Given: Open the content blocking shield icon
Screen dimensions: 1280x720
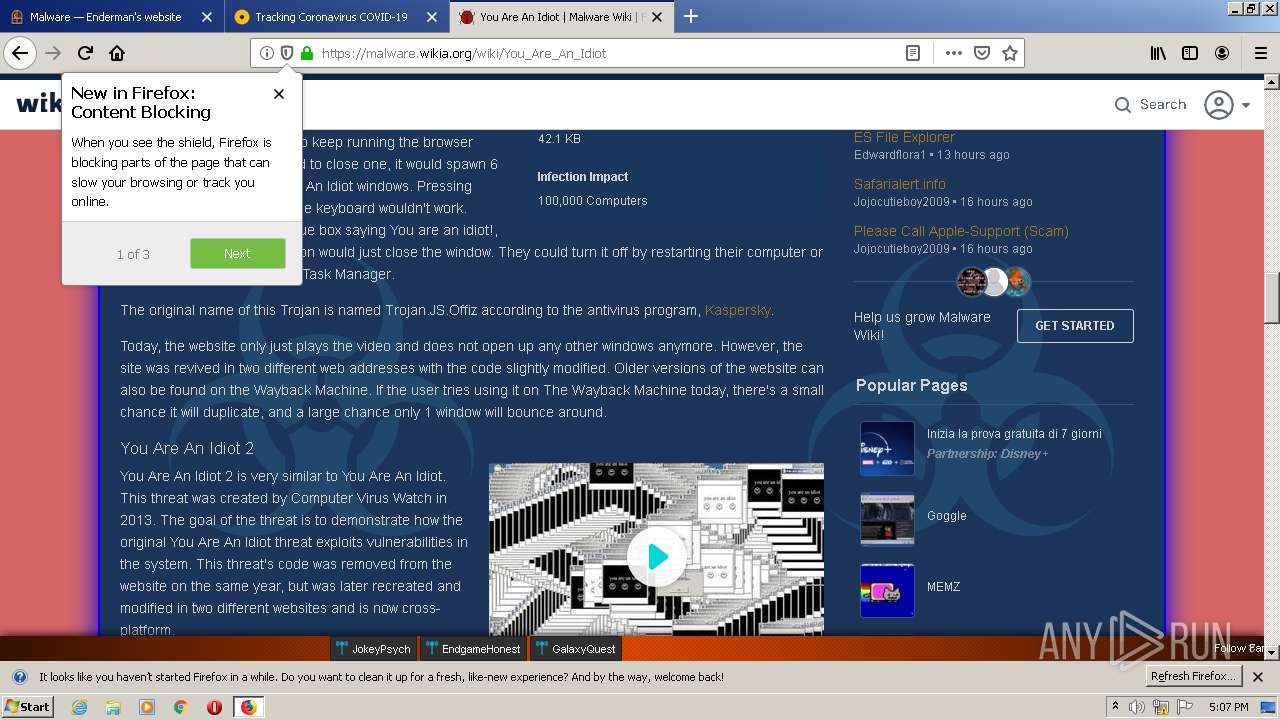Looking at the screenshot, I should click(x=286, y=53).
